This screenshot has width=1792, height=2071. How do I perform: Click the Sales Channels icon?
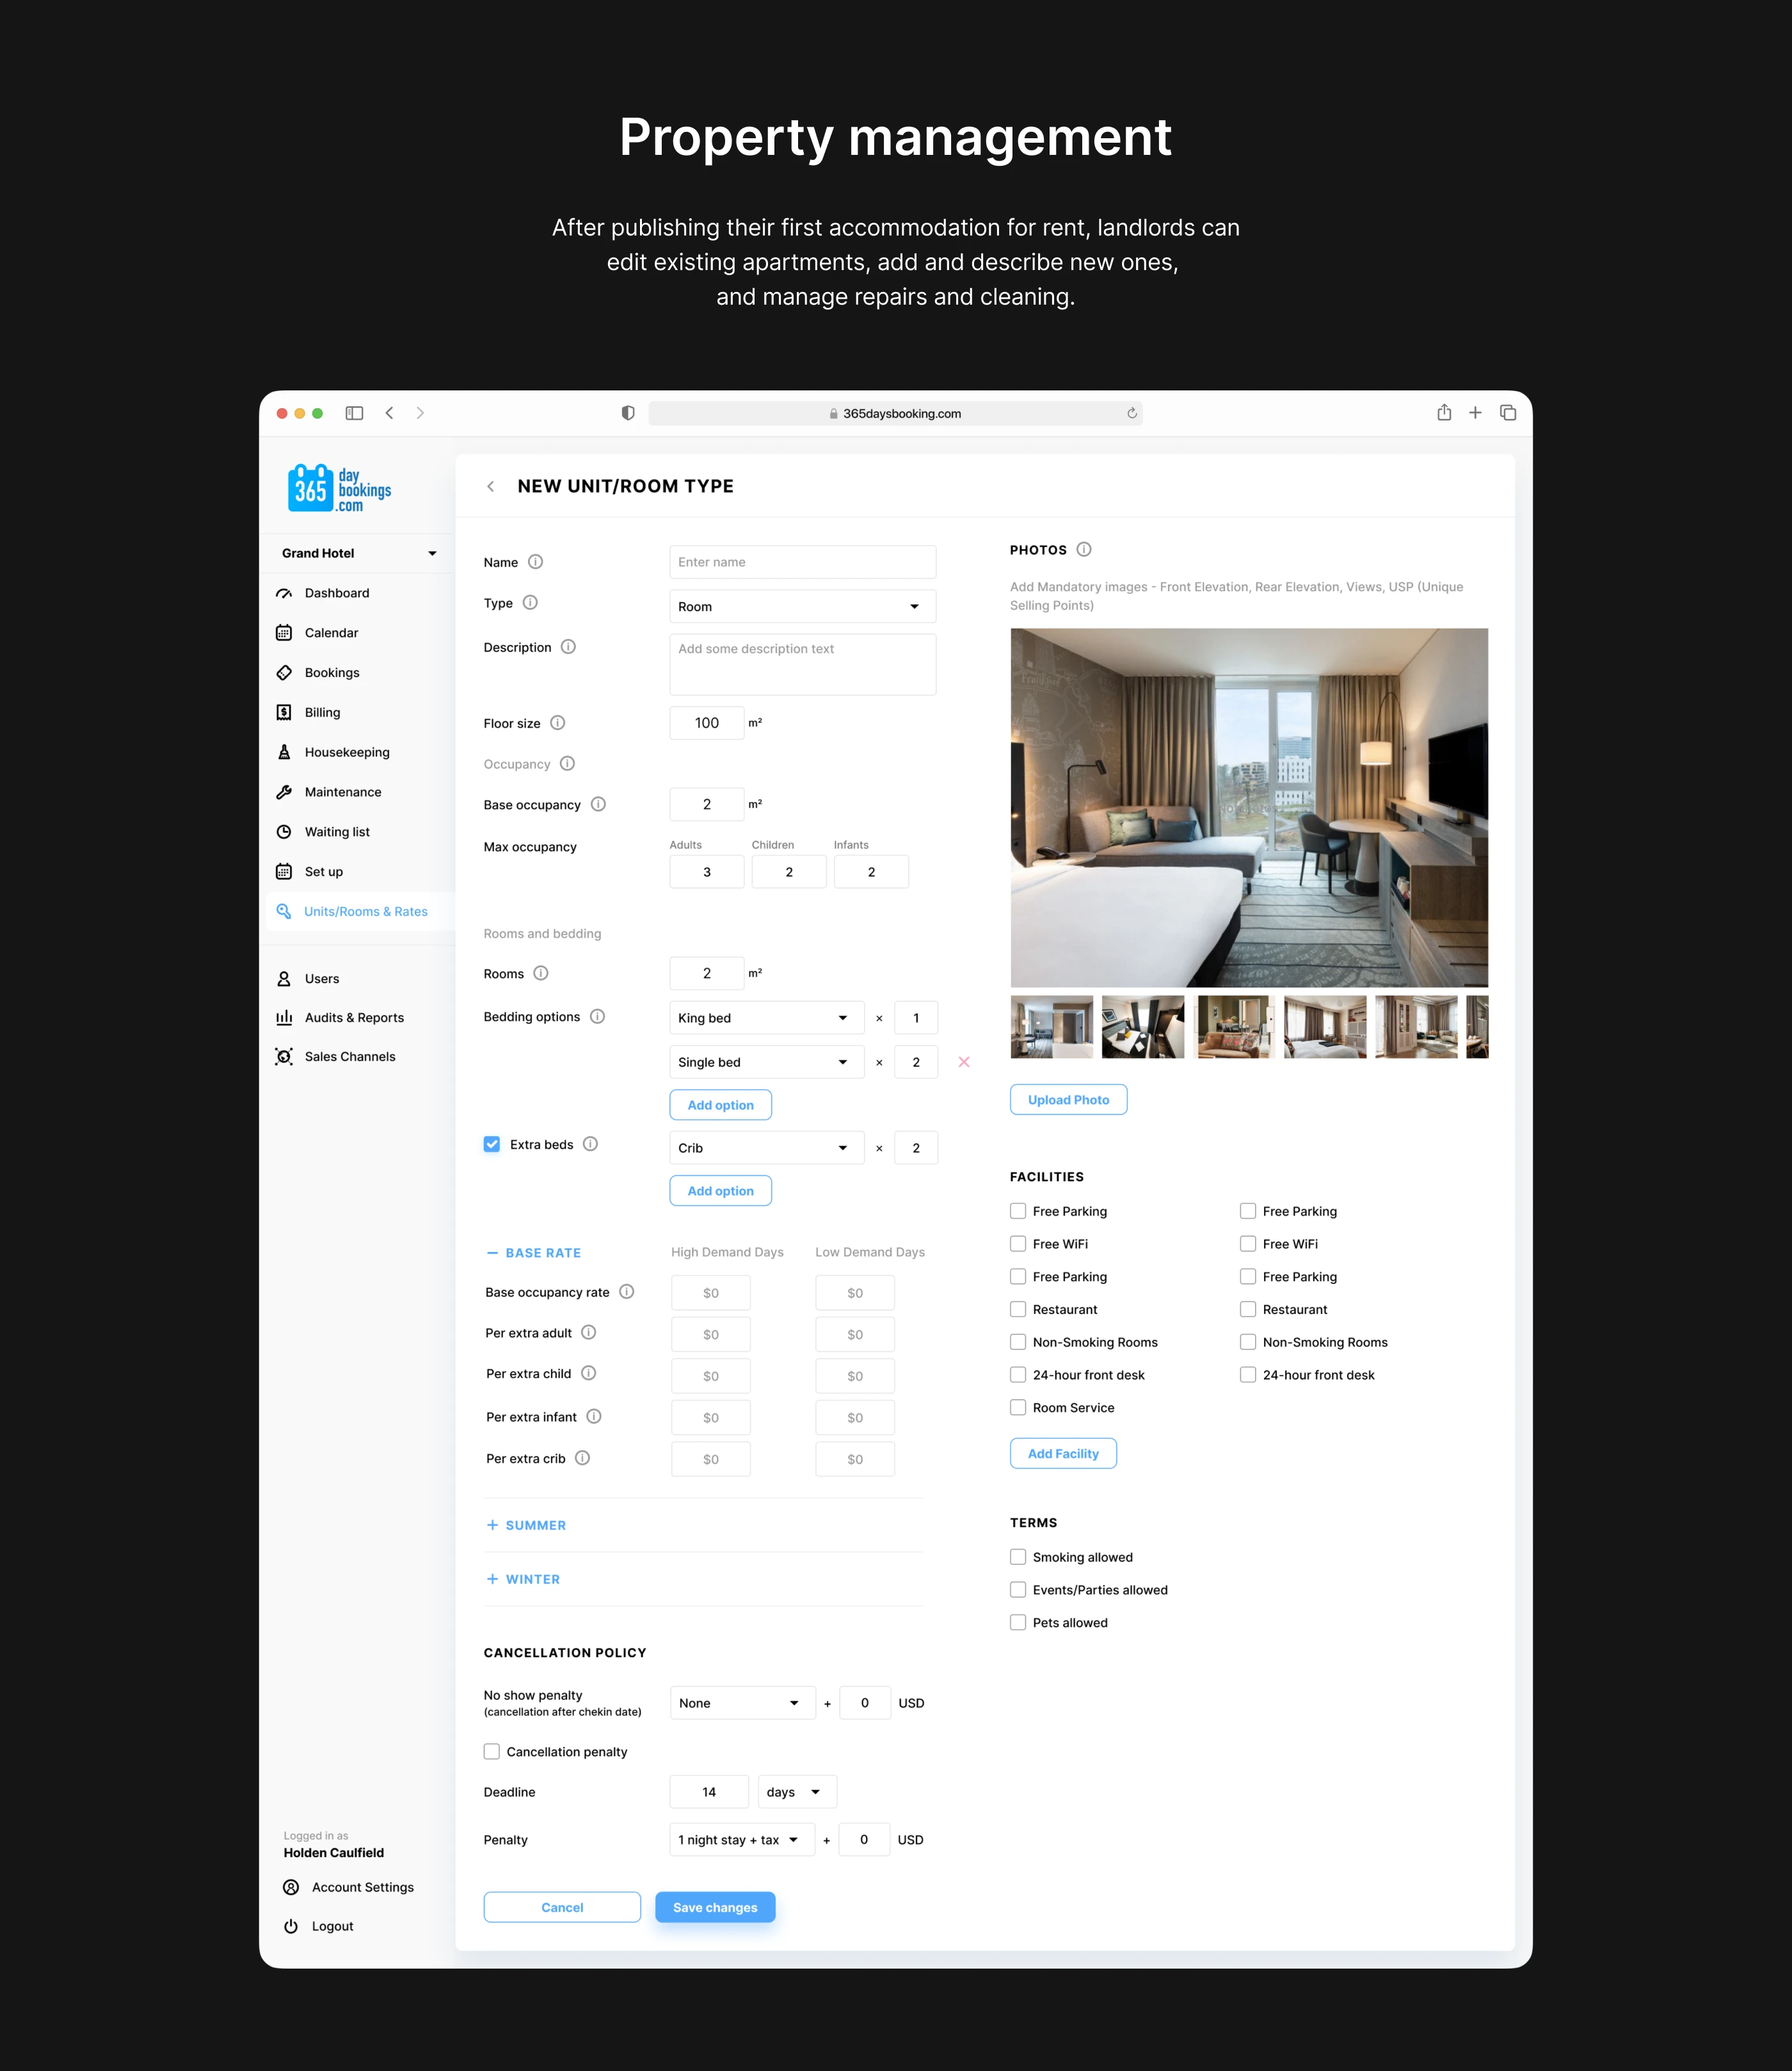[284, 1056]
